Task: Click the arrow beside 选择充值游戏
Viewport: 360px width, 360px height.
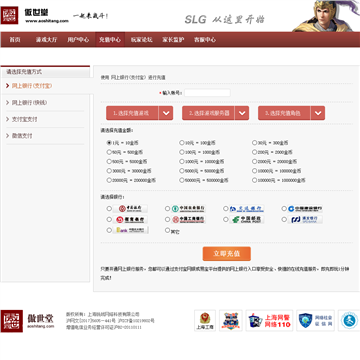Action: (166, 113)
